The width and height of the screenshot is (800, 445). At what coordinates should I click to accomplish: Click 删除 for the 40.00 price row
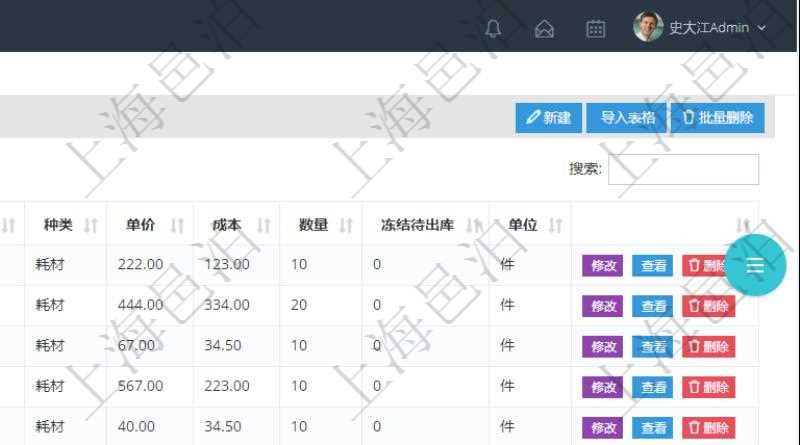coord(709,428)
